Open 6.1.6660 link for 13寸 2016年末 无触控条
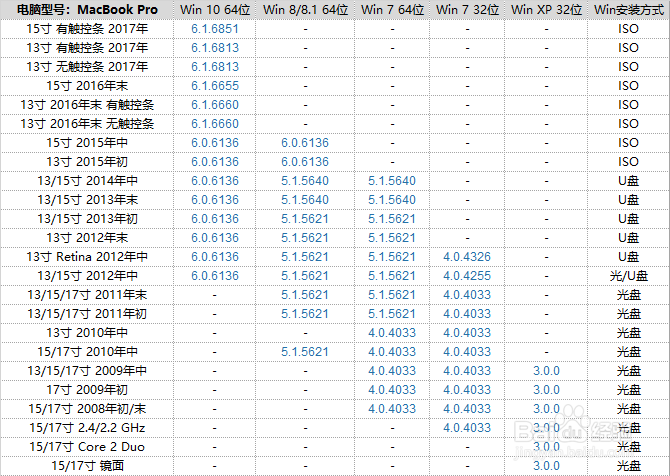The width and height of the screenshot is (670, 476). (215, 124)
